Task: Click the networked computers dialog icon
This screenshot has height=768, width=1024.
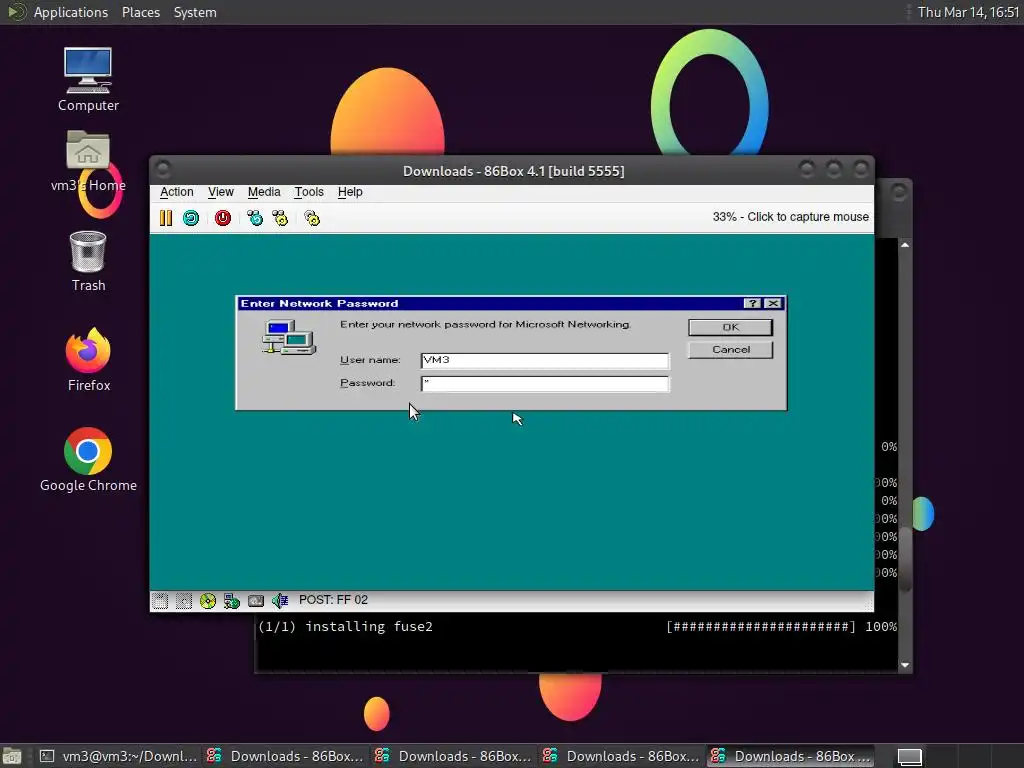Action: pyautogui.click(x=289, y=337)
